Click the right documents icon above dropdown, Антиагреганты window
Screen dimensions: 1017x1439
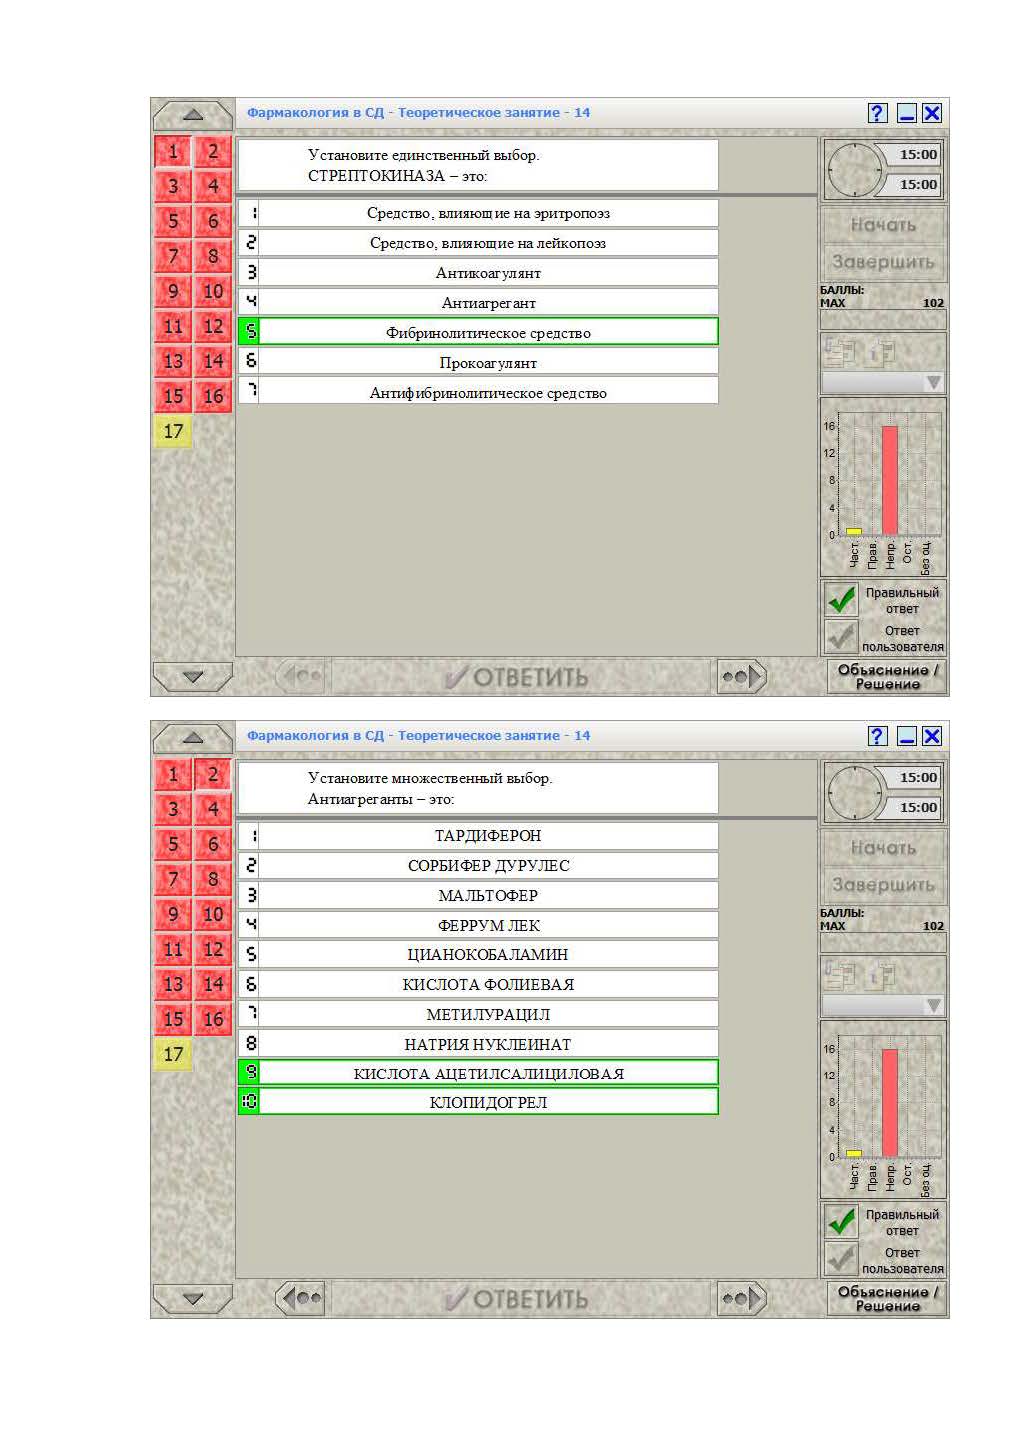point(882,974)
